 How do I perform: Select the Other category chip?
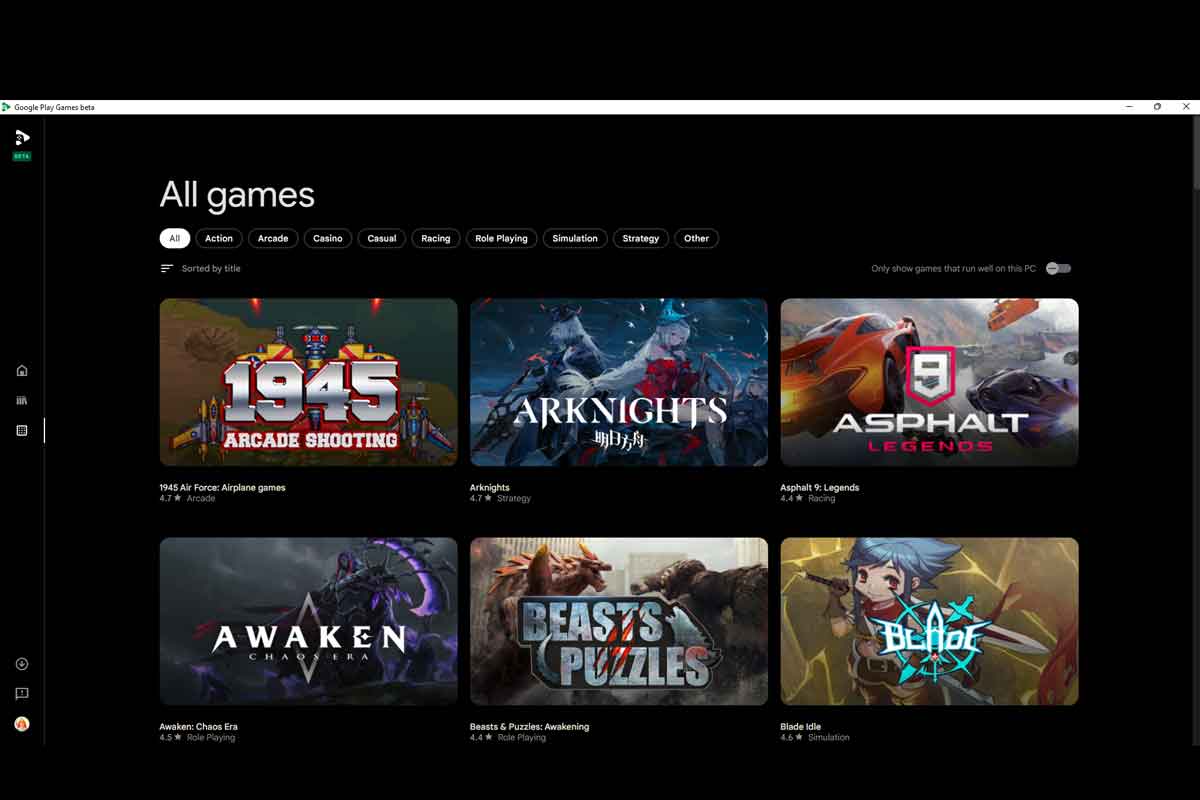(x=696, y=238)
